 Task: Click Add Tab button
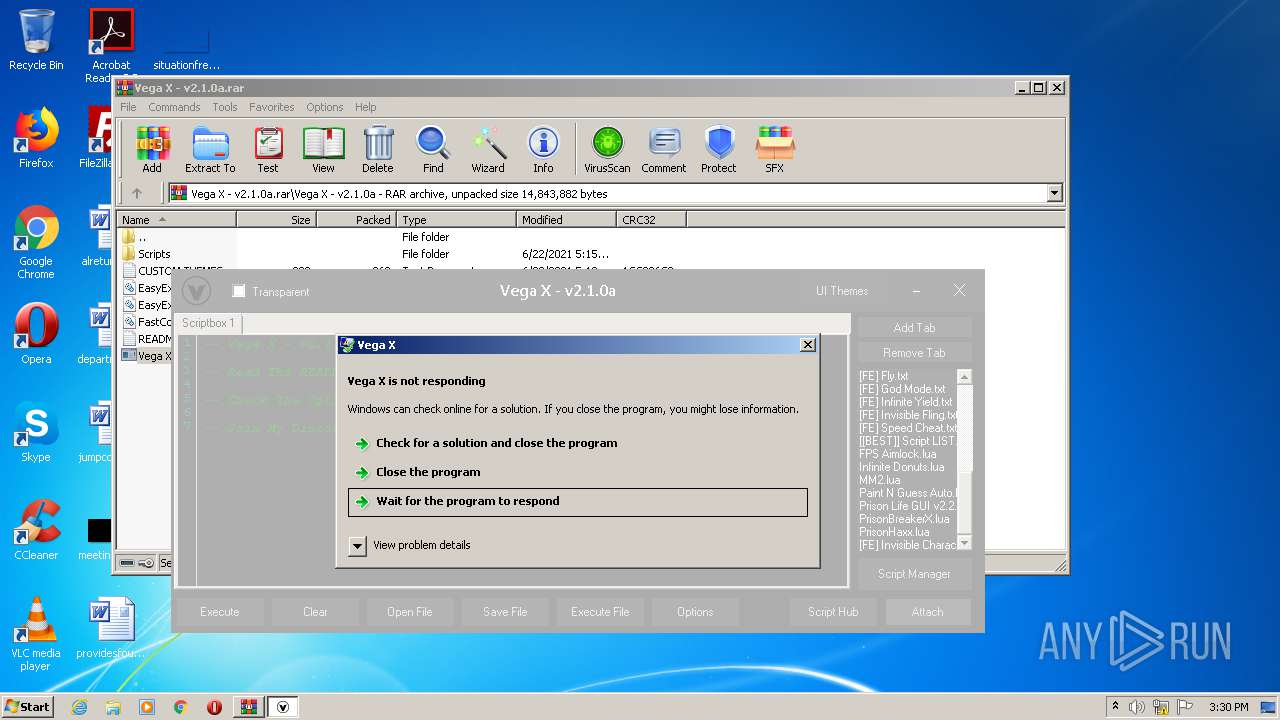click(x=914, y=328)
